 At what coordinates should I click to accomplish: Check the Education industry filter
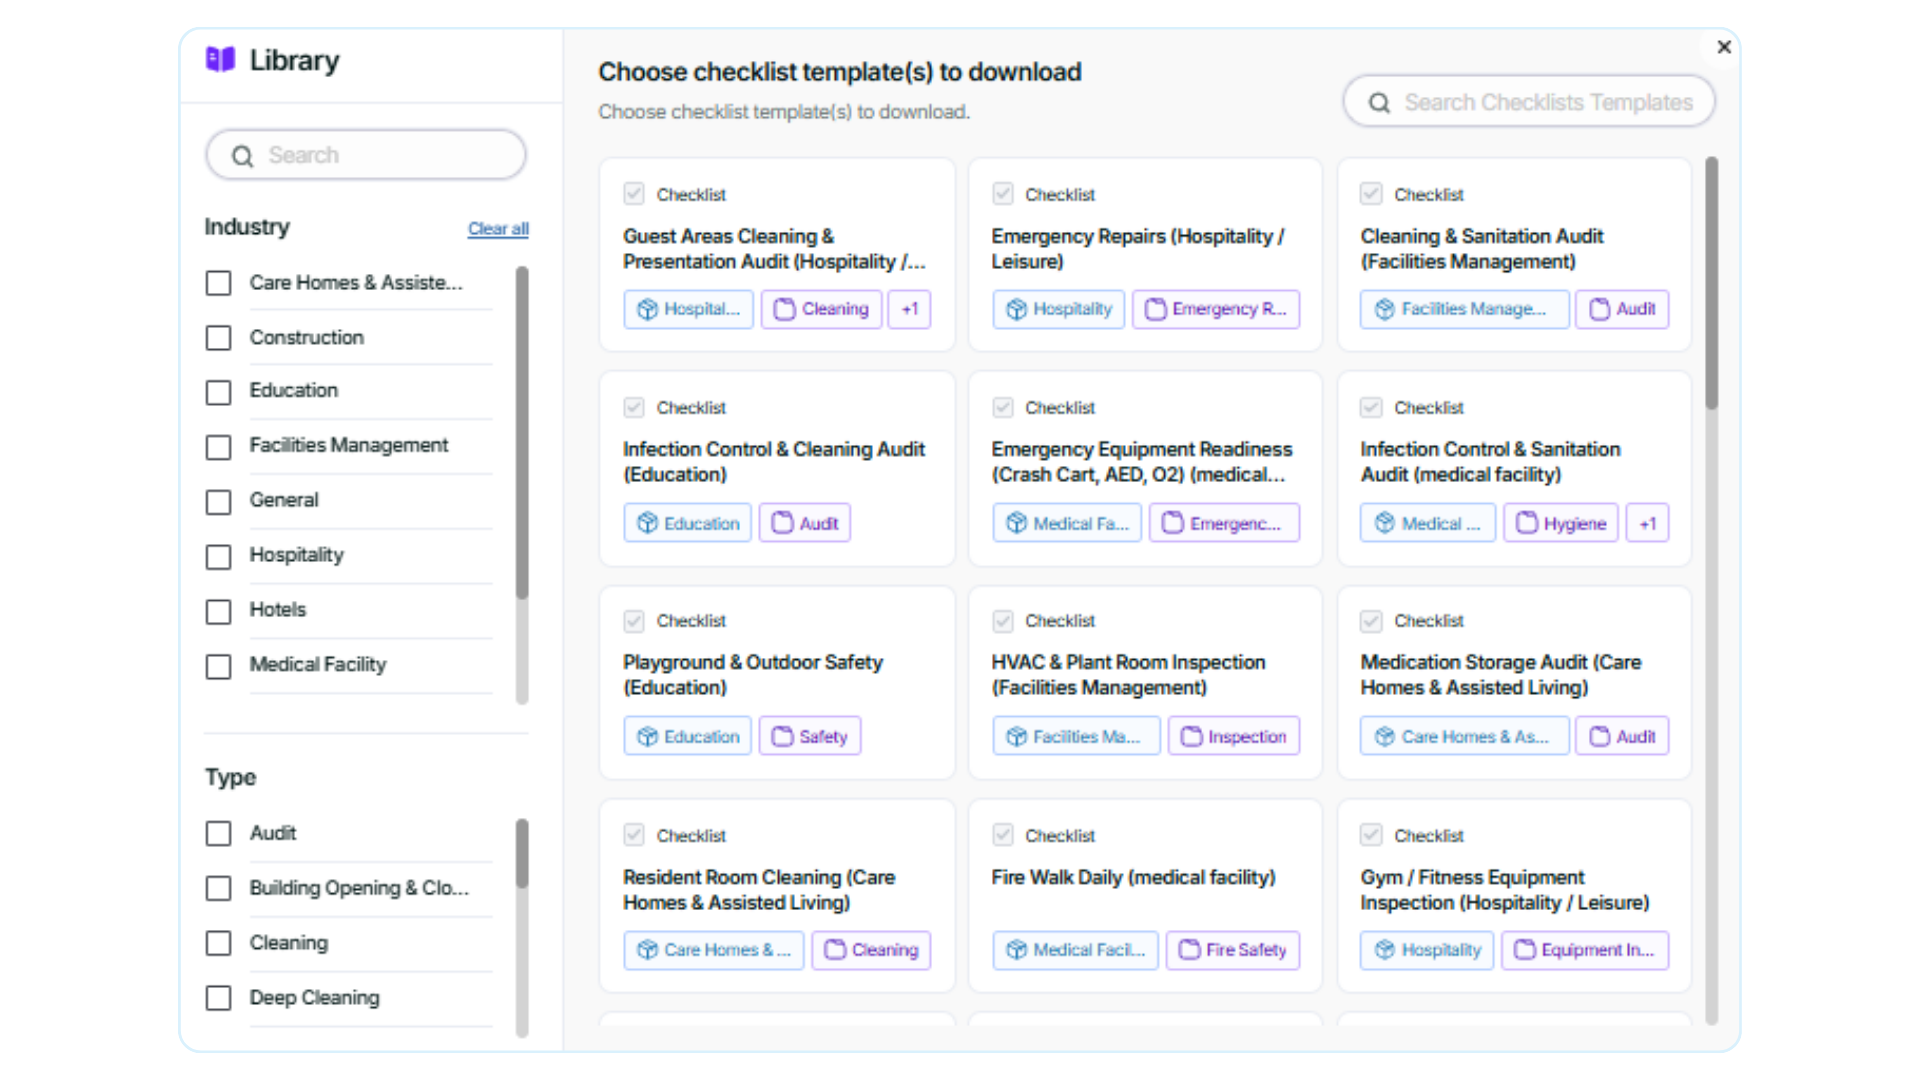(218, 392)
